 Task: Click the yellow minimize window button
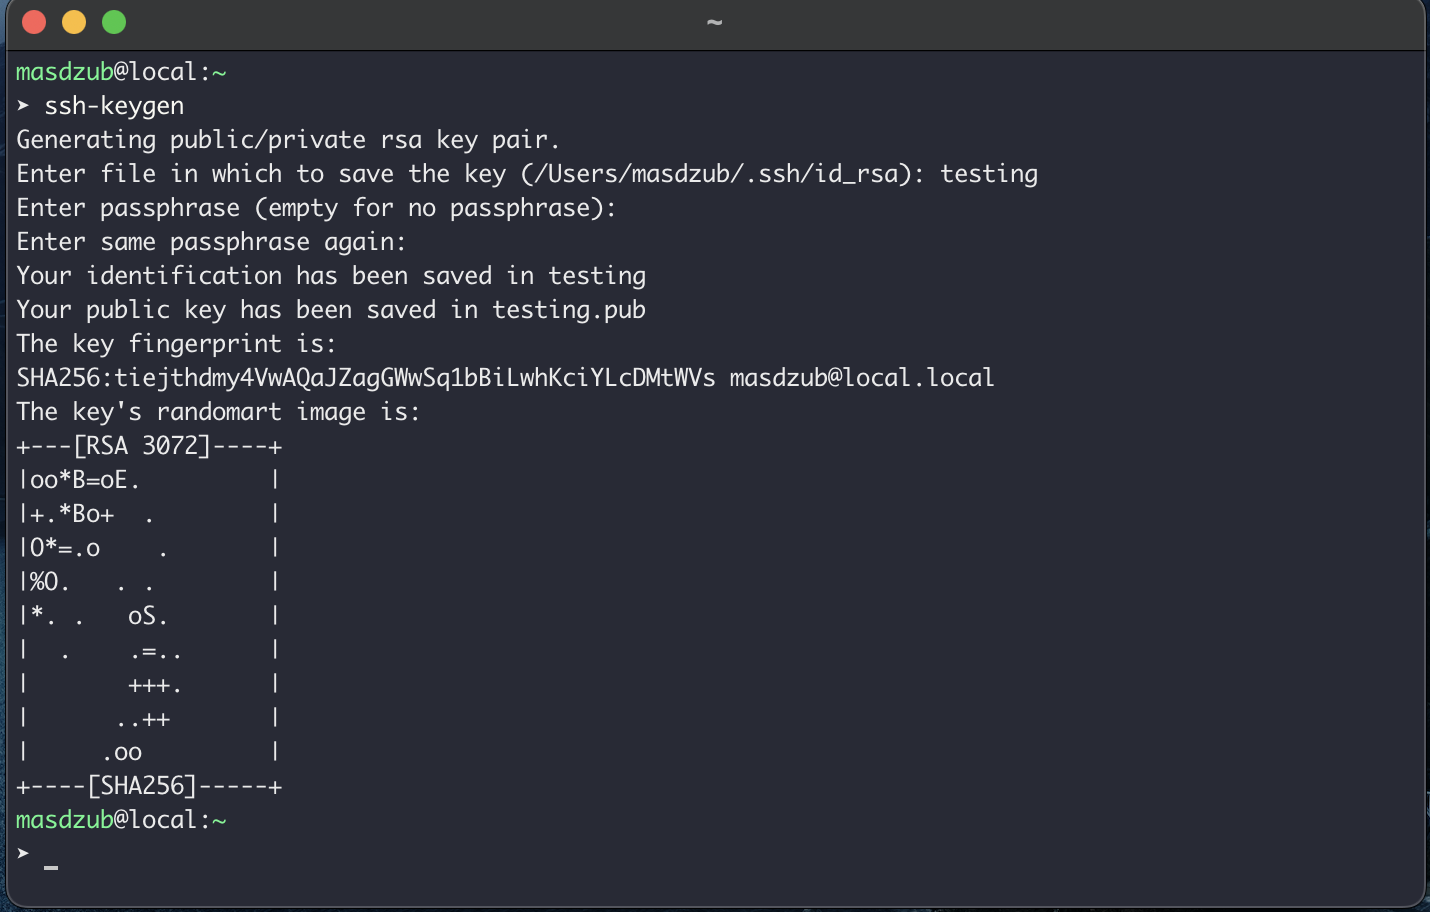click(74, 22)
